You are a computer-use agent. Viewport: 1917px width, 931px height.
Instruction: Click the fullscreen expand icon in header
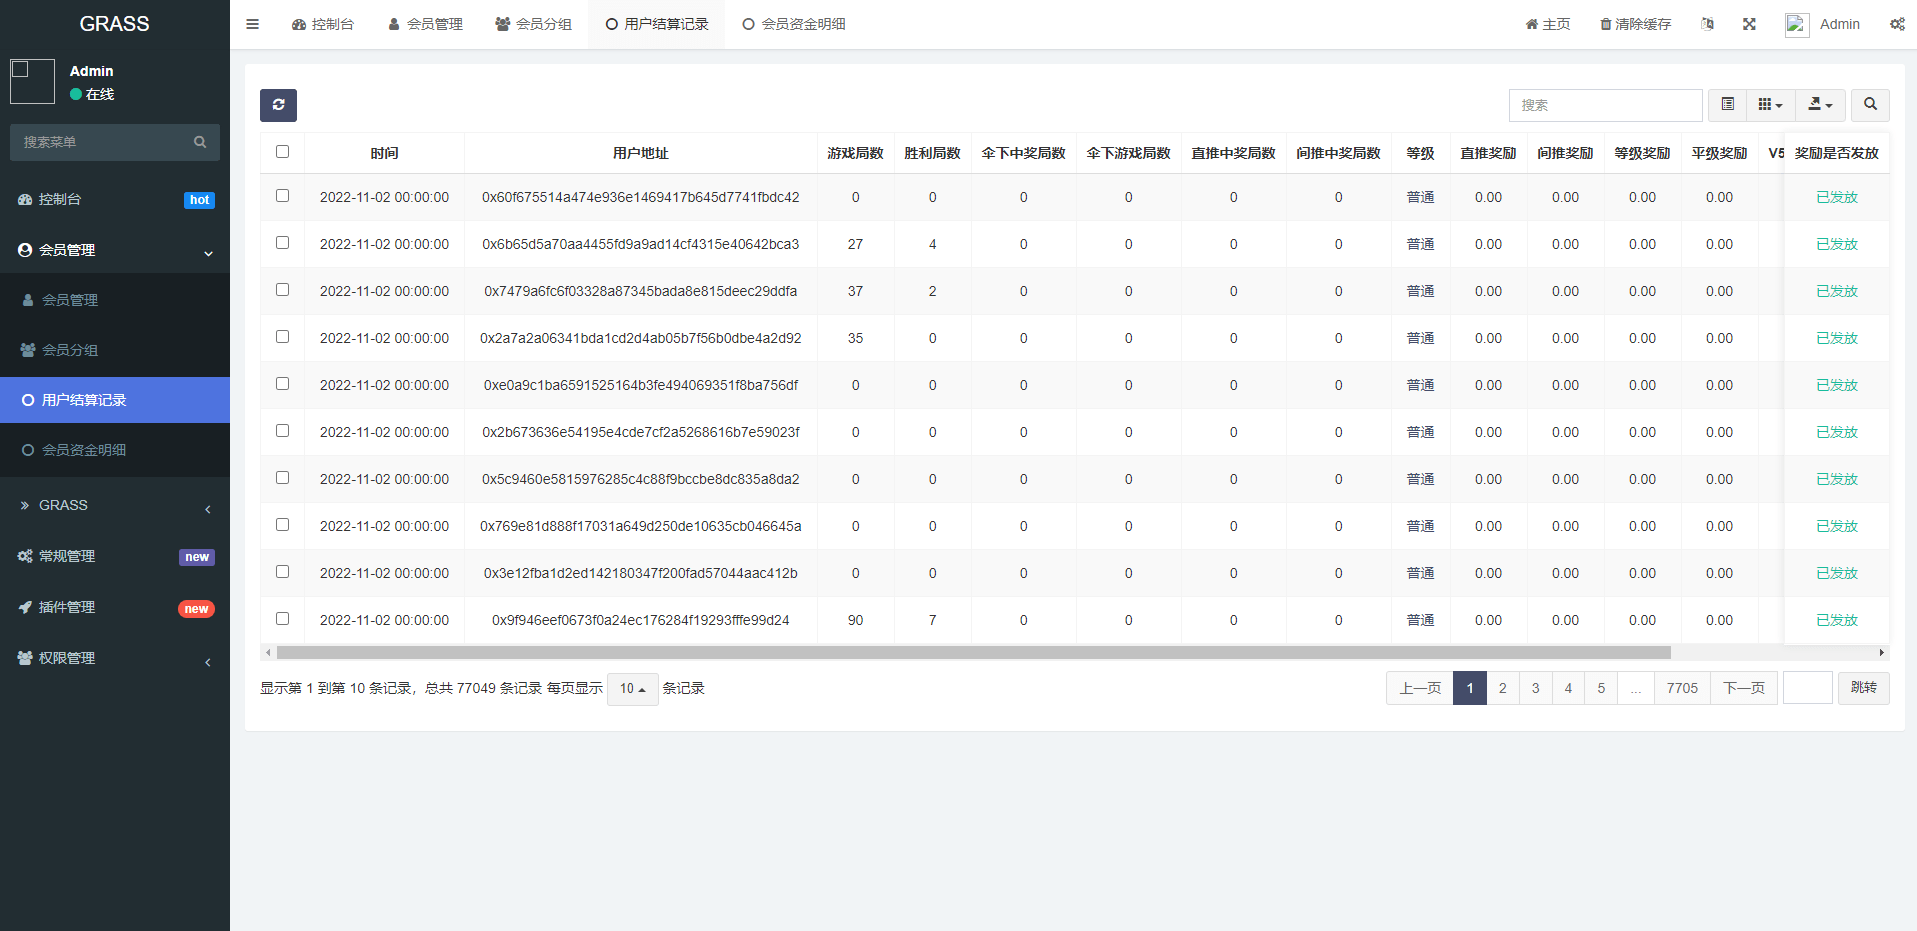(1749, 24)
